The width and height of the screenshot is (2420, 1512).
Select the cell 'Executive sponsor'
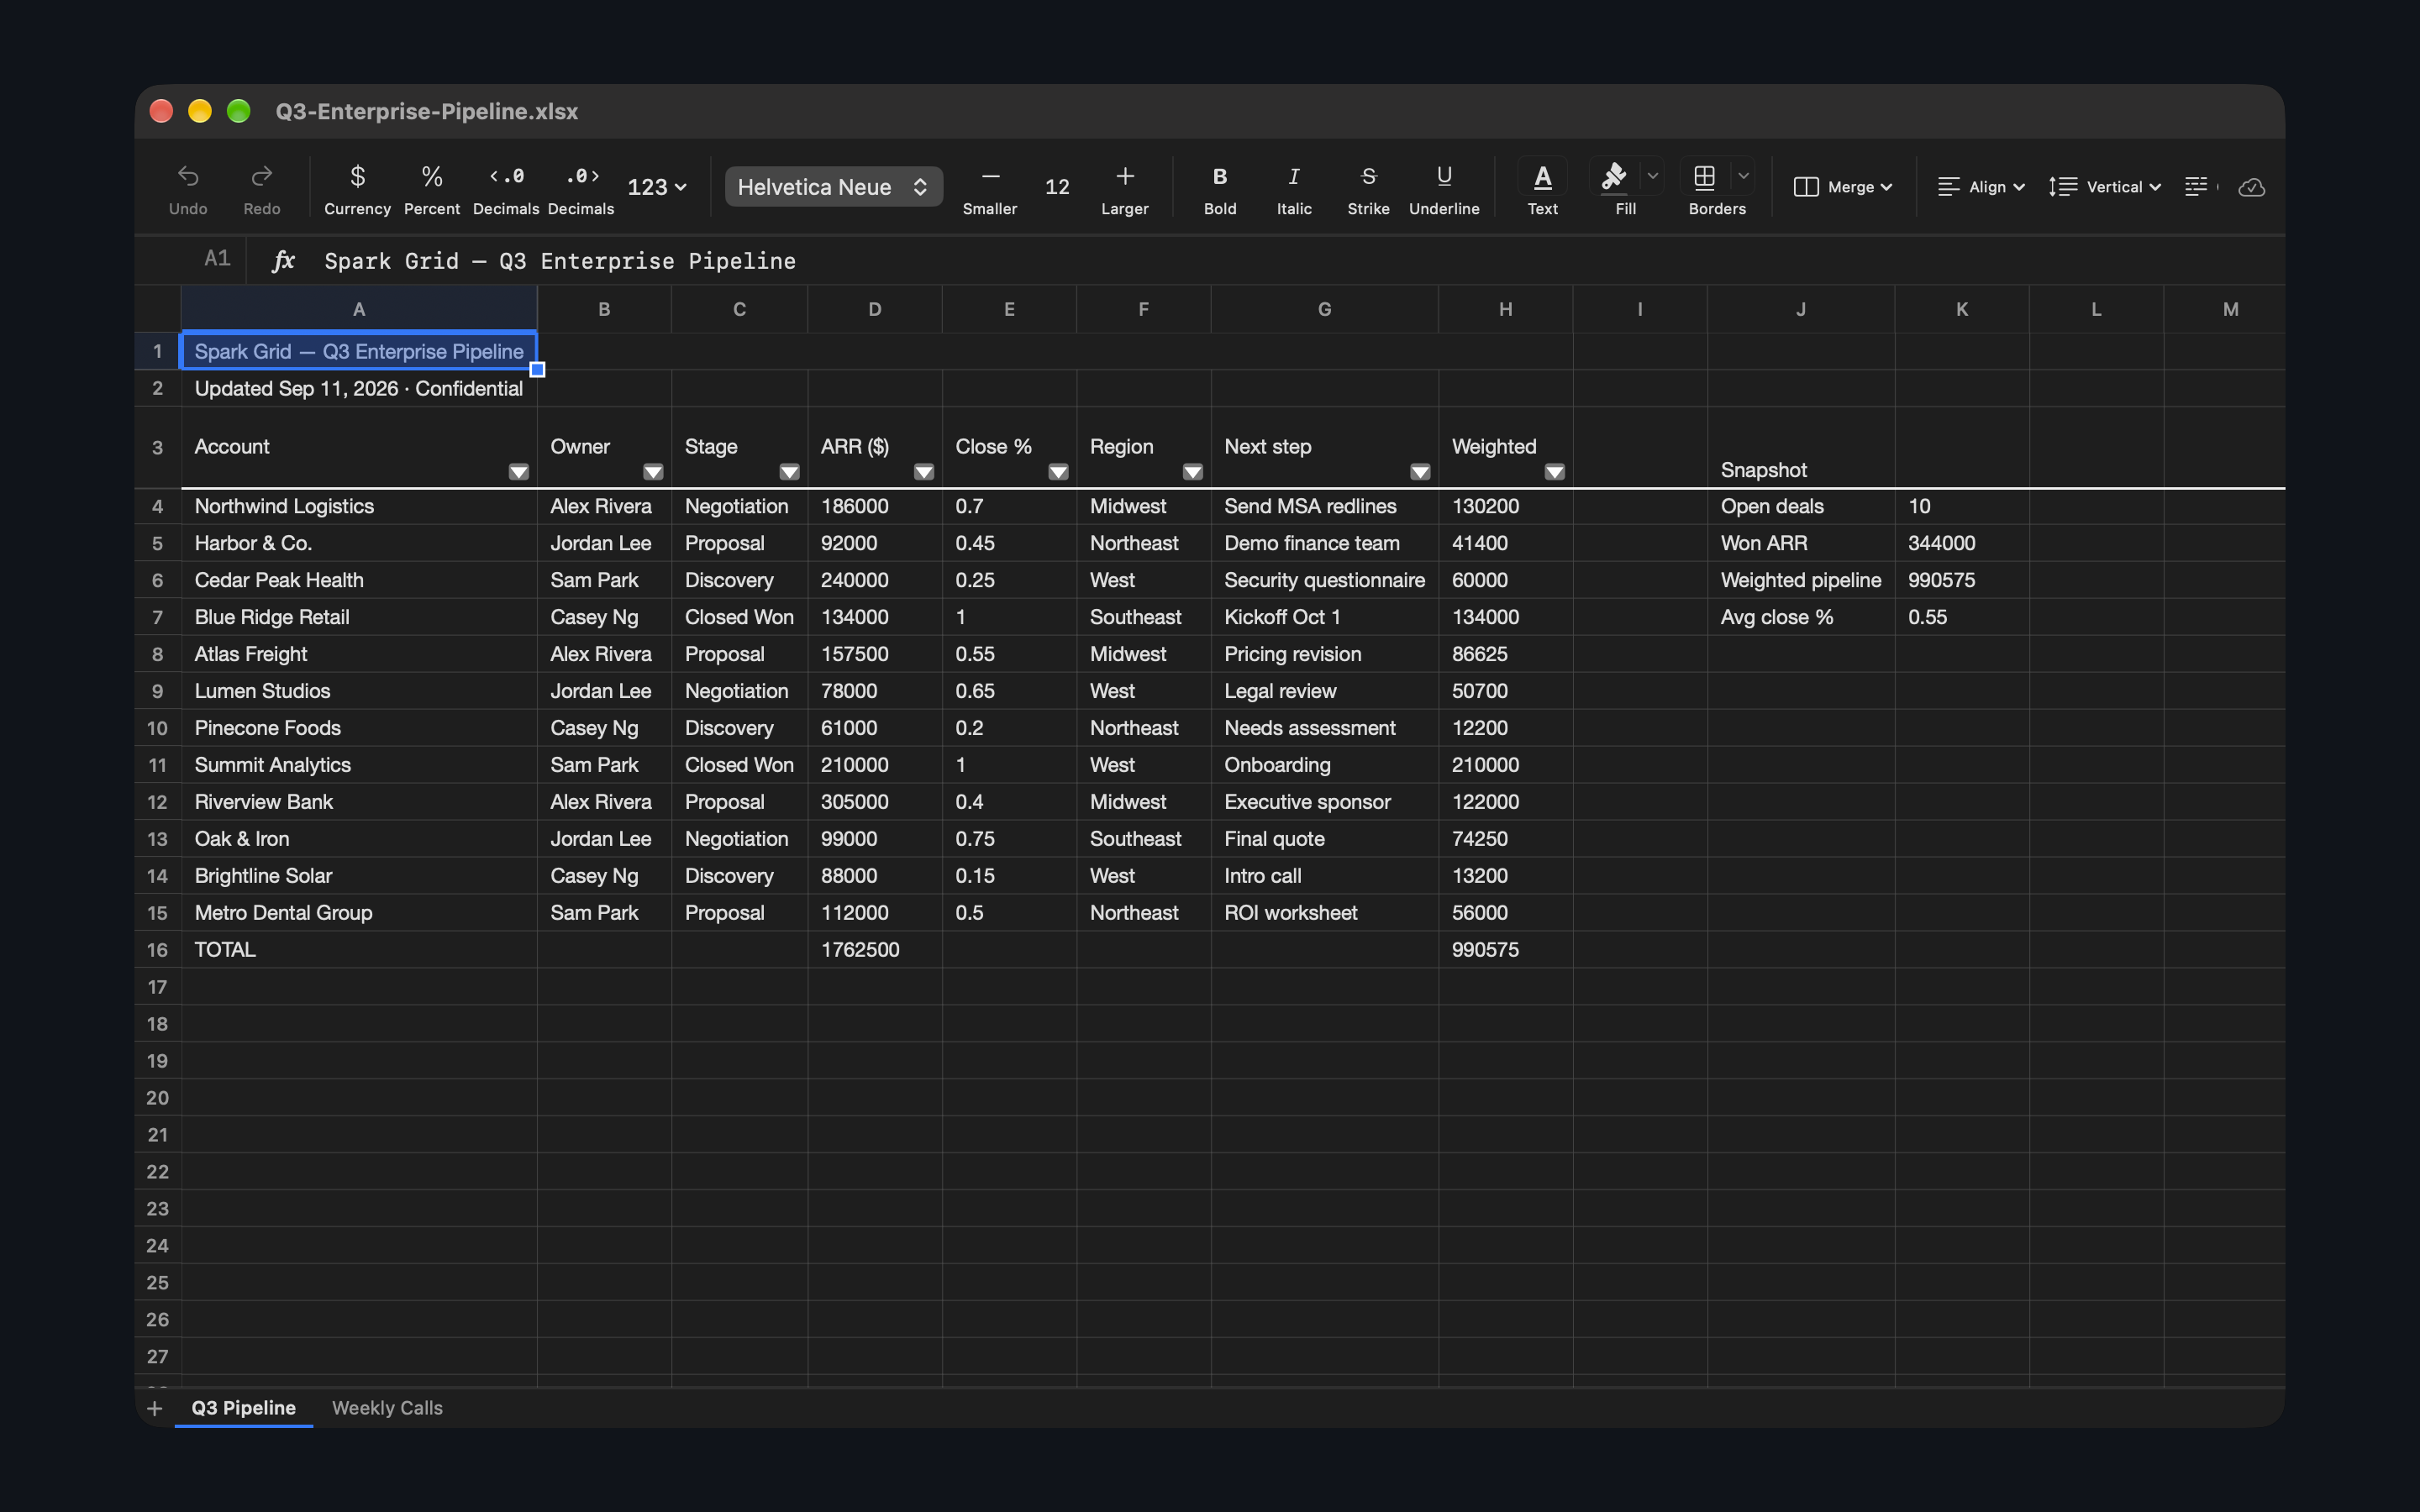tap(1324, 802)
